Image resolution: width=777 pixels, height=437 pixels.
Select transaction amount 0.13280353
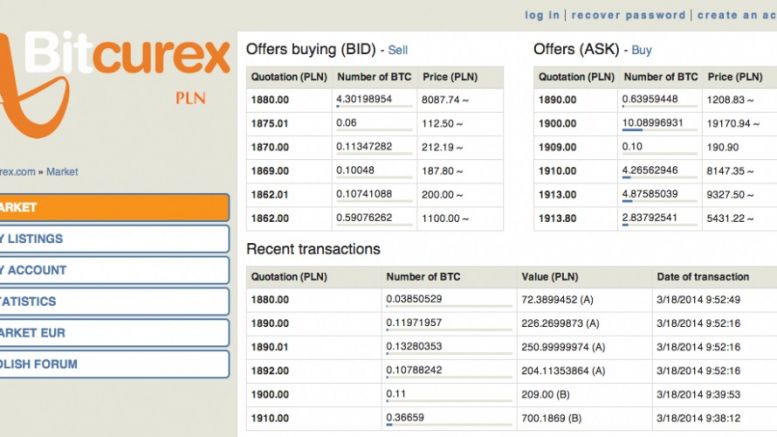[414, 346]
